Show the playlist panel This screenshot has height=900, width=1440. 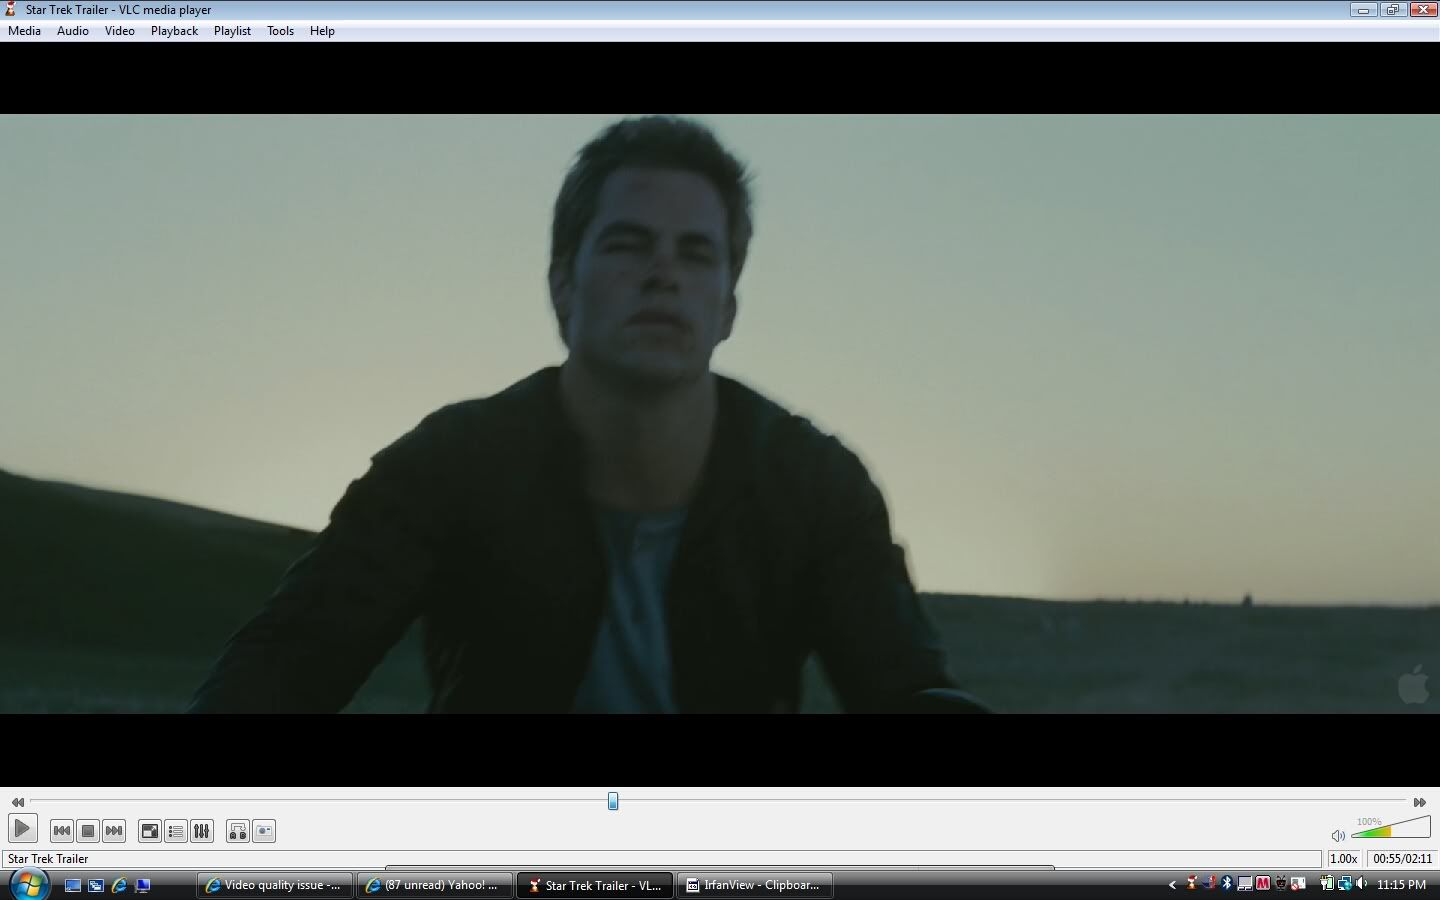(176, 831)
